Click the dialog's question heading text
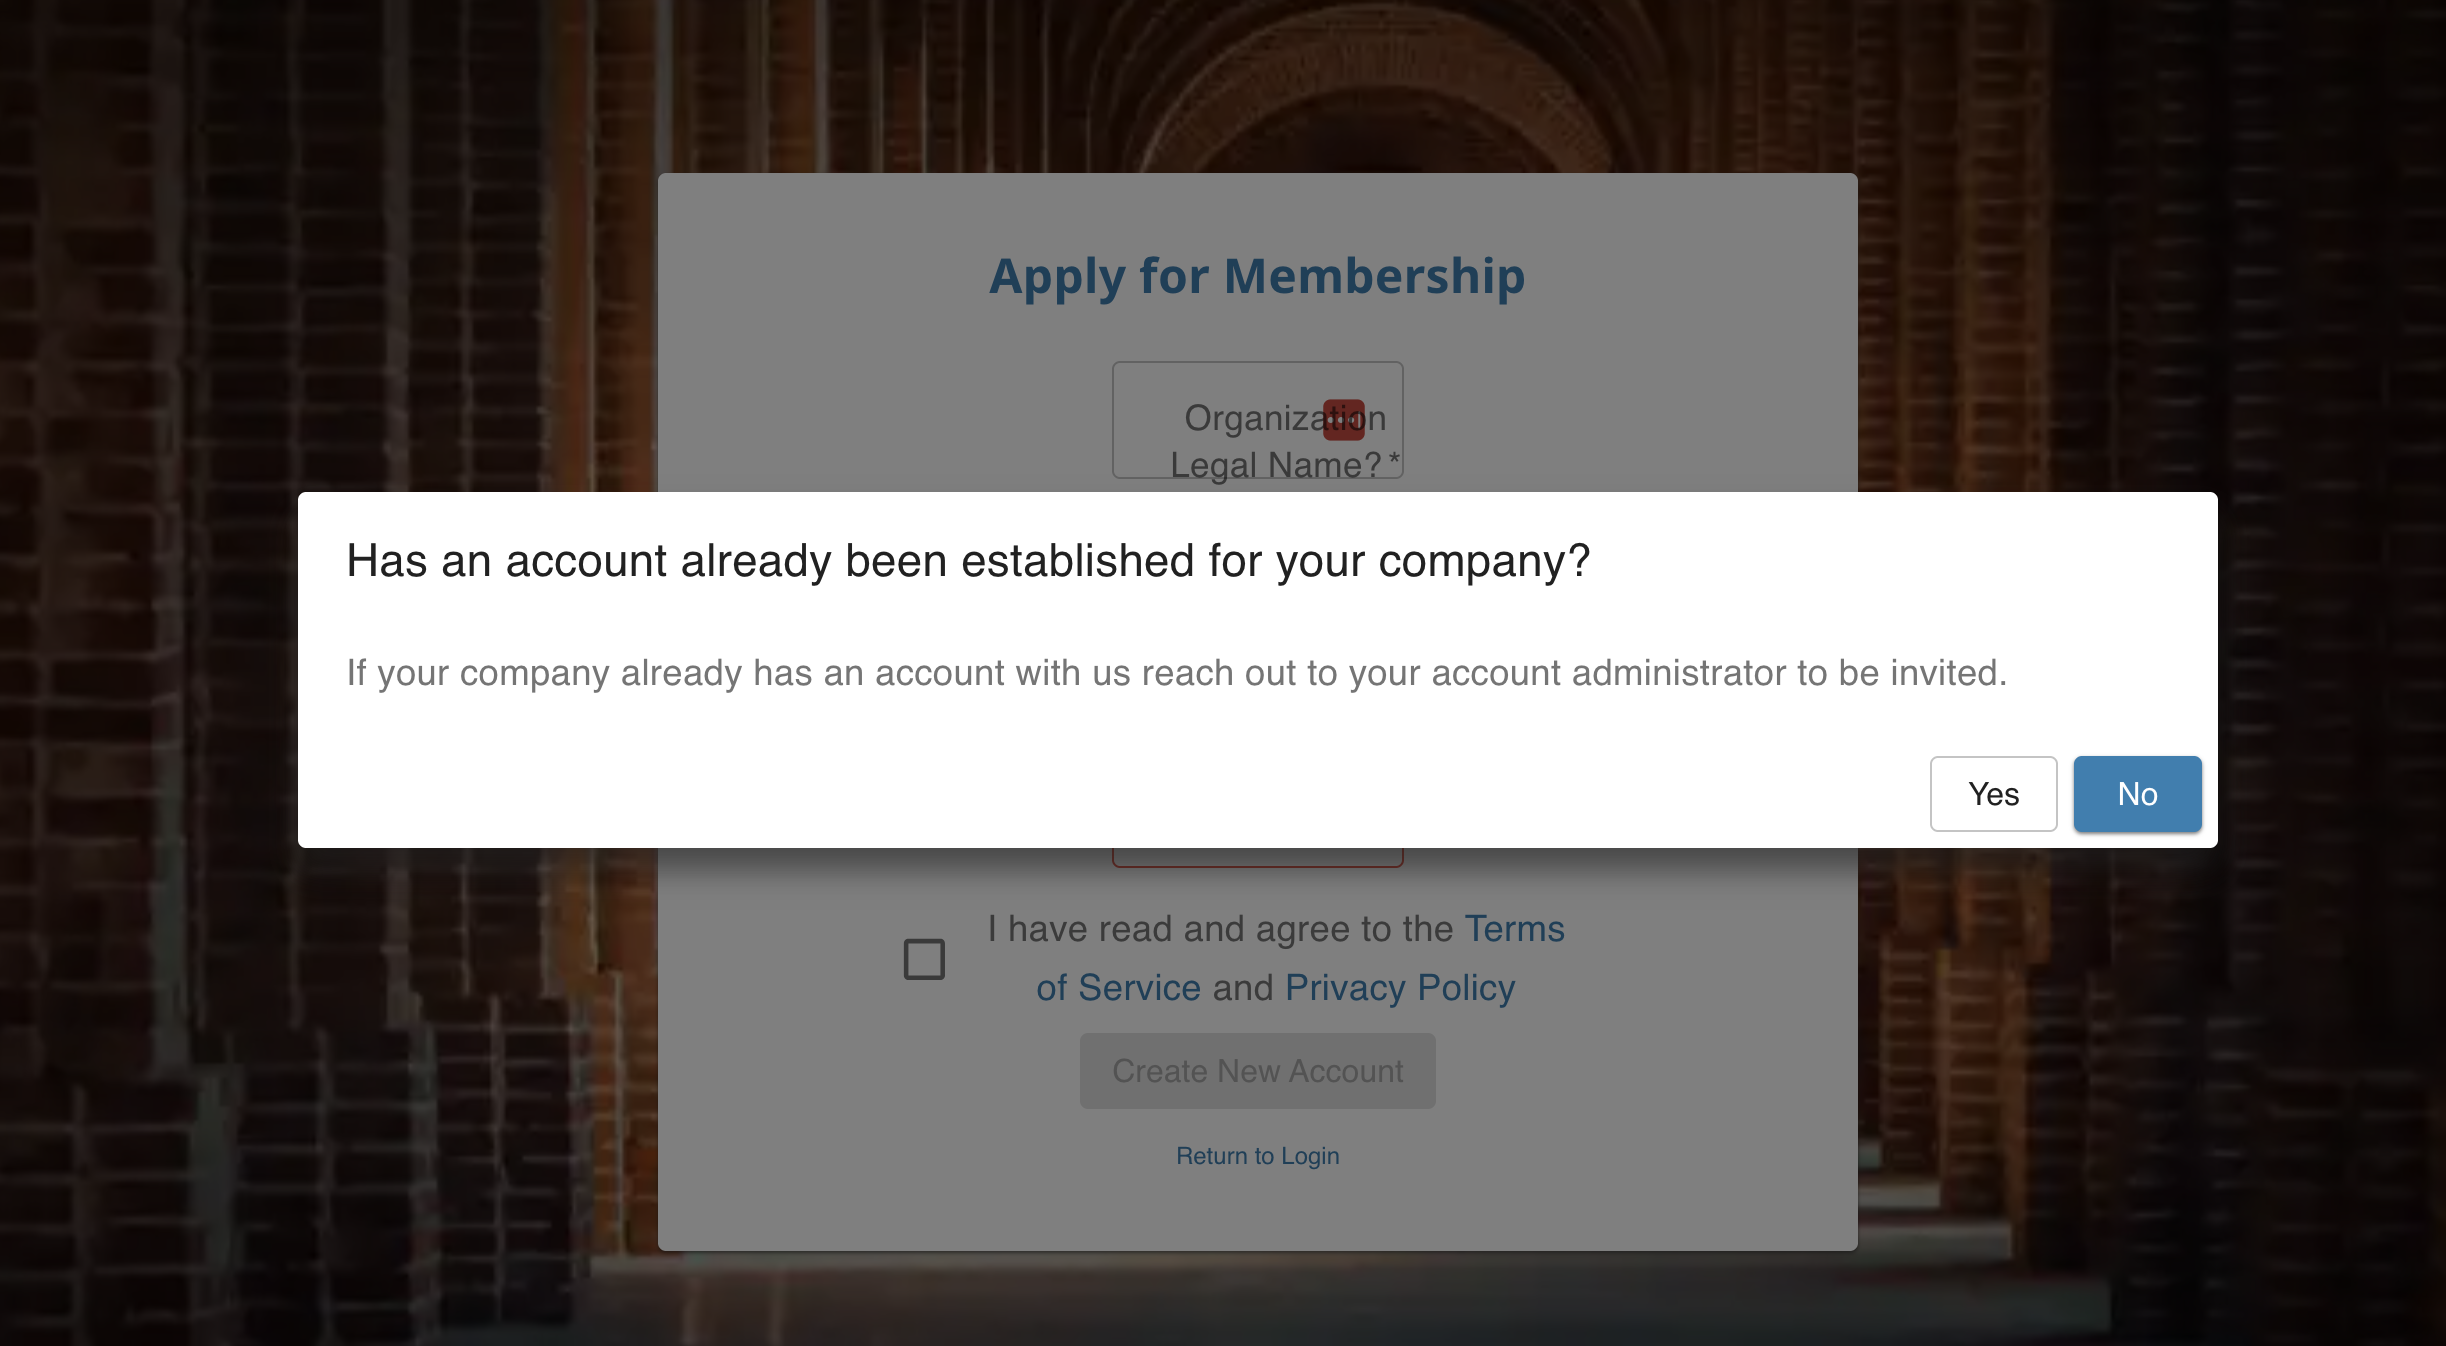 (967, 561)
